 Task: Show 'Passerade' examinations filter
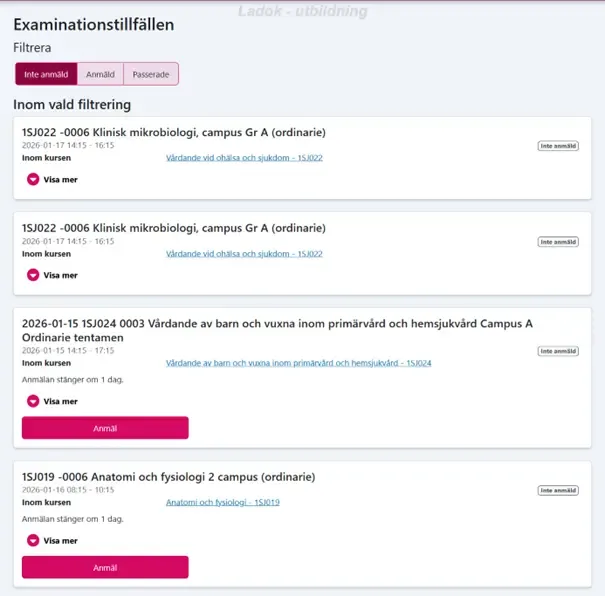click(150, 74)
